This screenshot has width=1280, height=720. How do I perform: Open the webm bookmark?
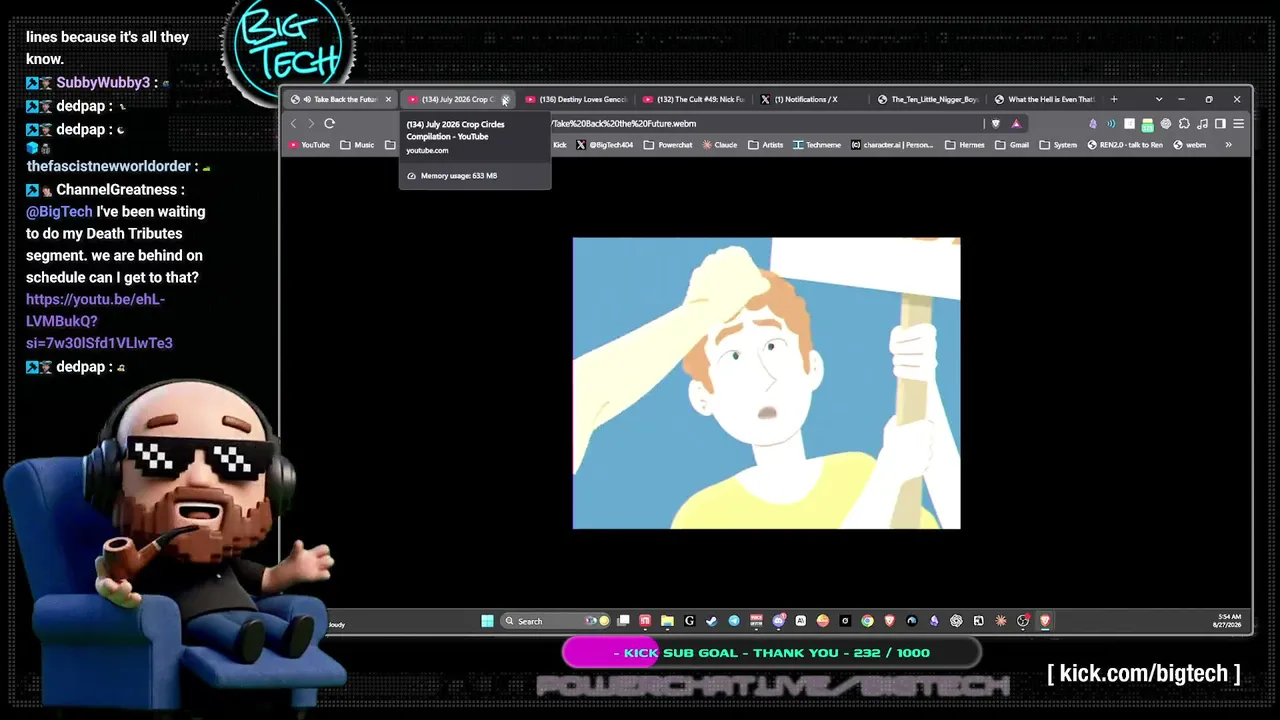tap(1190, 145)
